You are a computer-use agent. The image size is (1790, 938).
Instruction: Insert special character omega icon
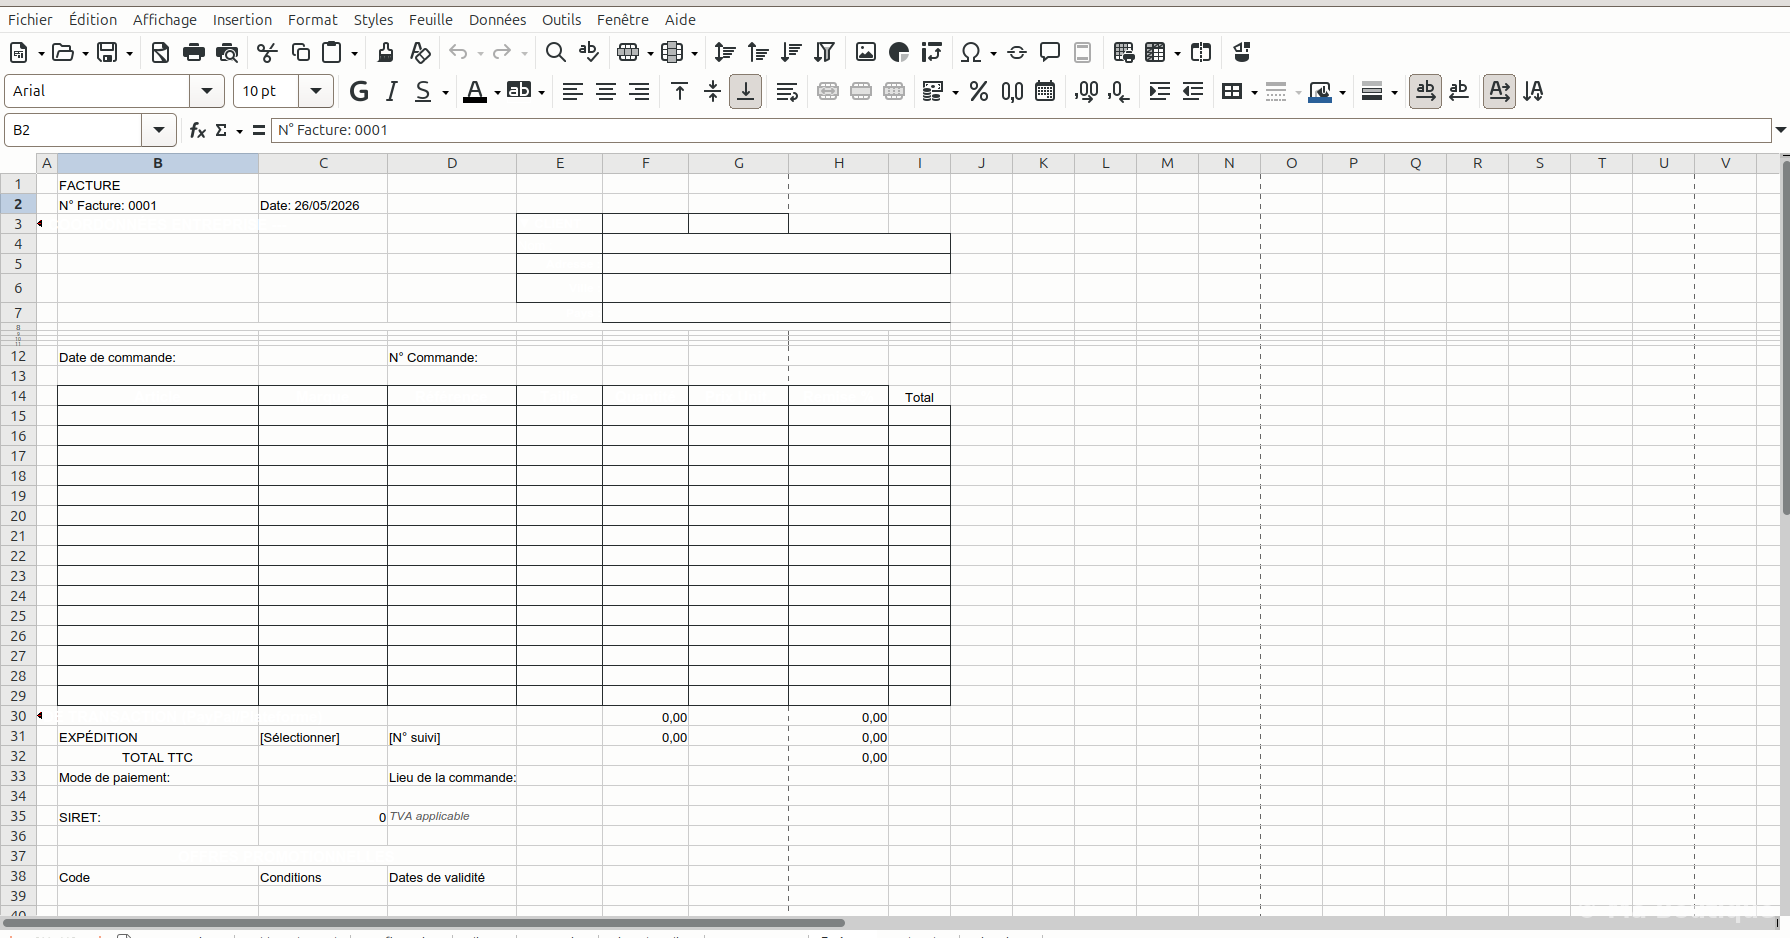pyautogui.click(x=970, y=53)
